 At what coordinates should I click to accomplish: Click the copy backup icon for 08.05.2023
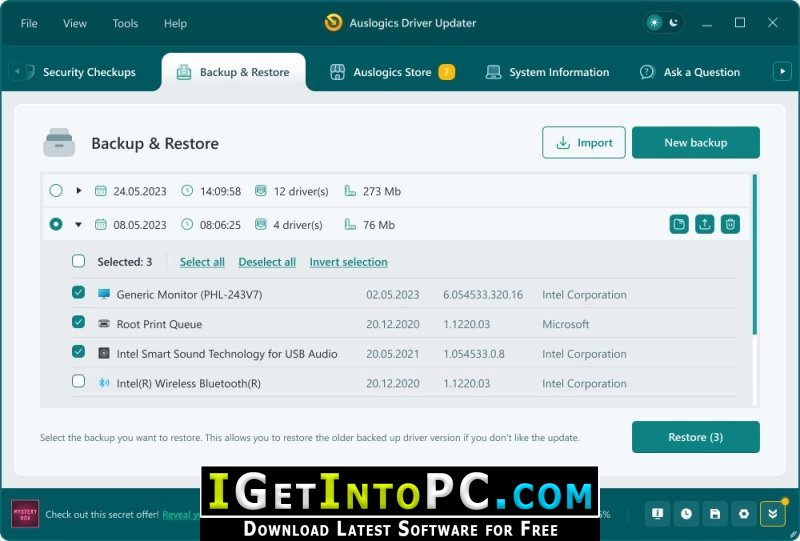pyautogui.click(x=679, y=224)
